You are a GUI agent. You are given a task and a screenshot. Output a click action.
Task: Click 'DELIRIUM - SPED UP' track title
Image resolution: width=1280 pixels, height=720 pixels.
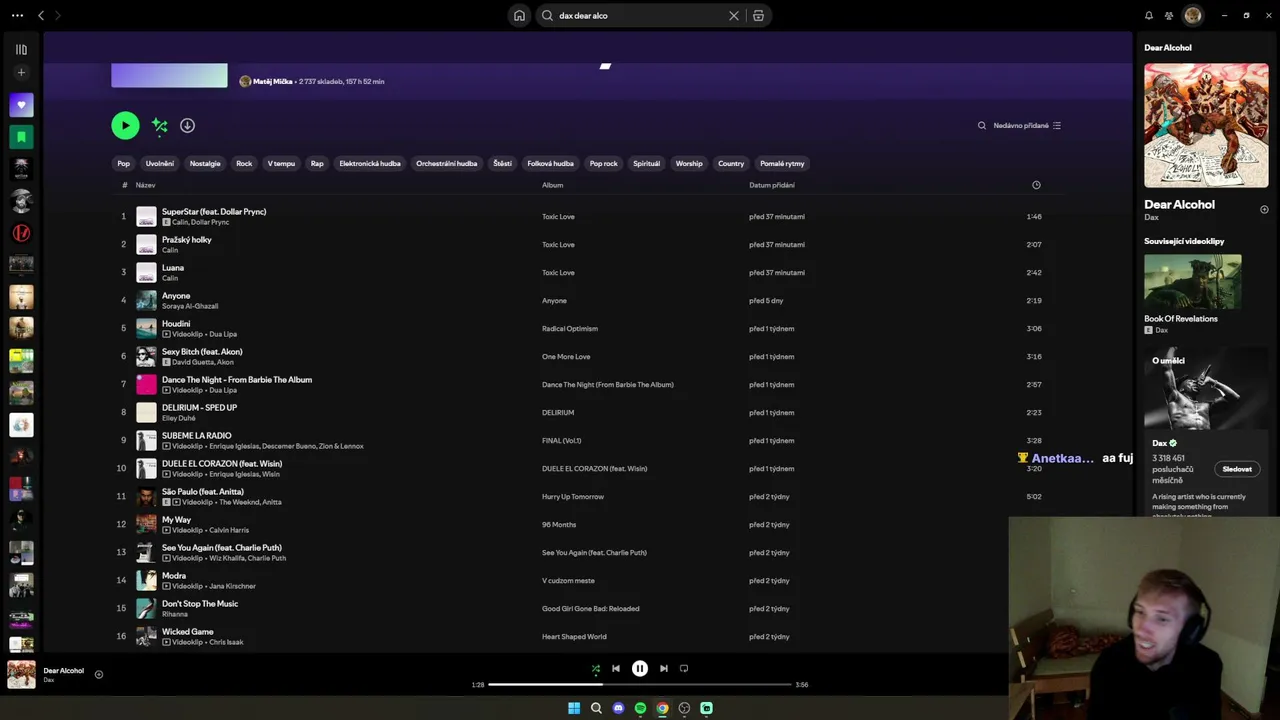(200, 408)
